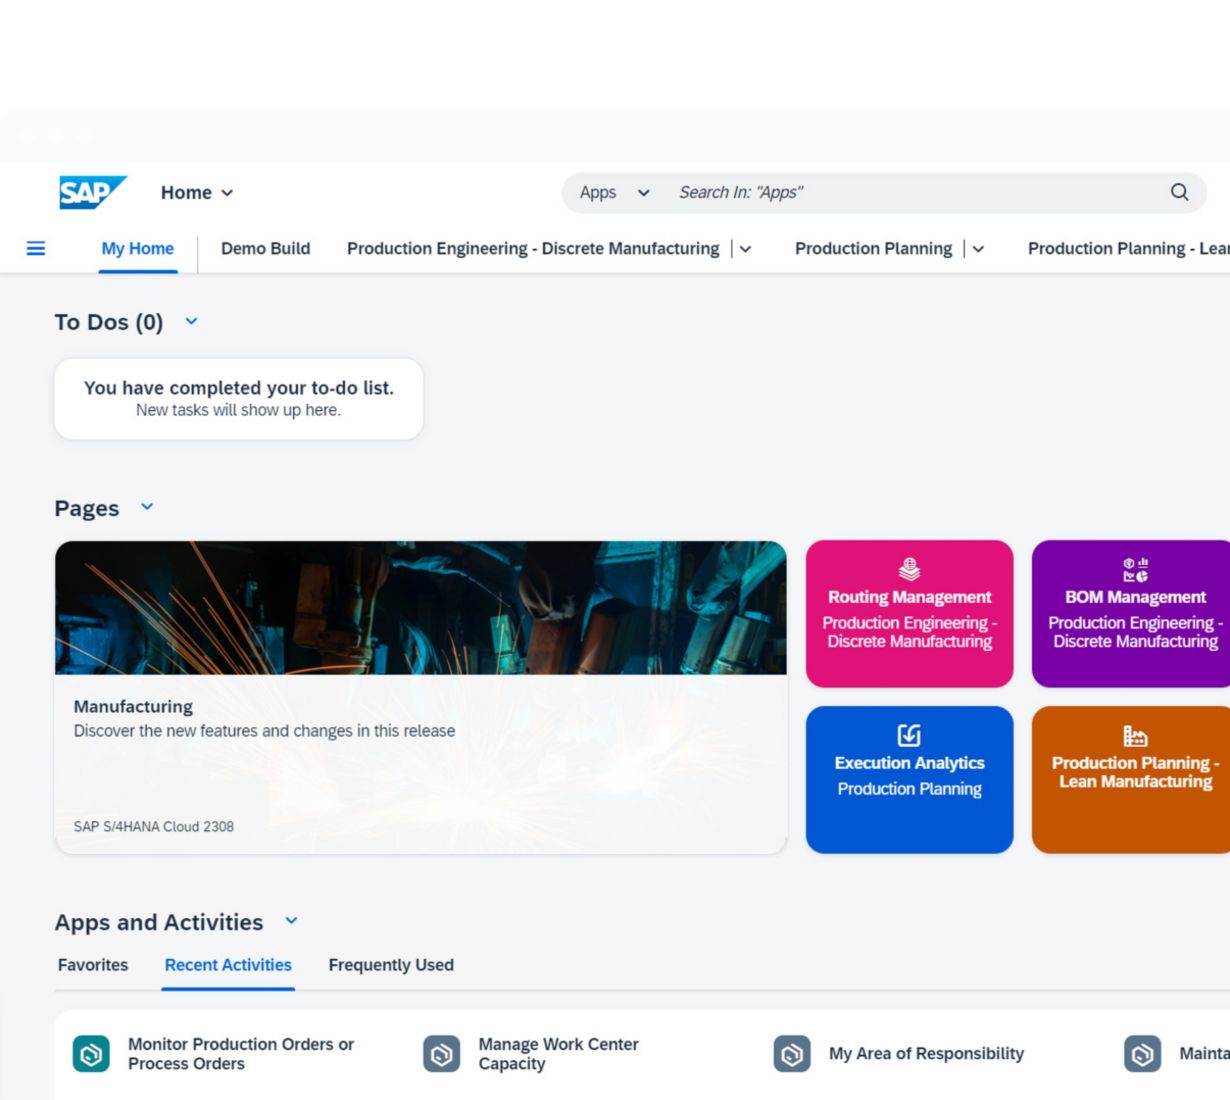Select the Frequently Used tab
This screenshot has height=1100, width=1230.
(391, 965)
